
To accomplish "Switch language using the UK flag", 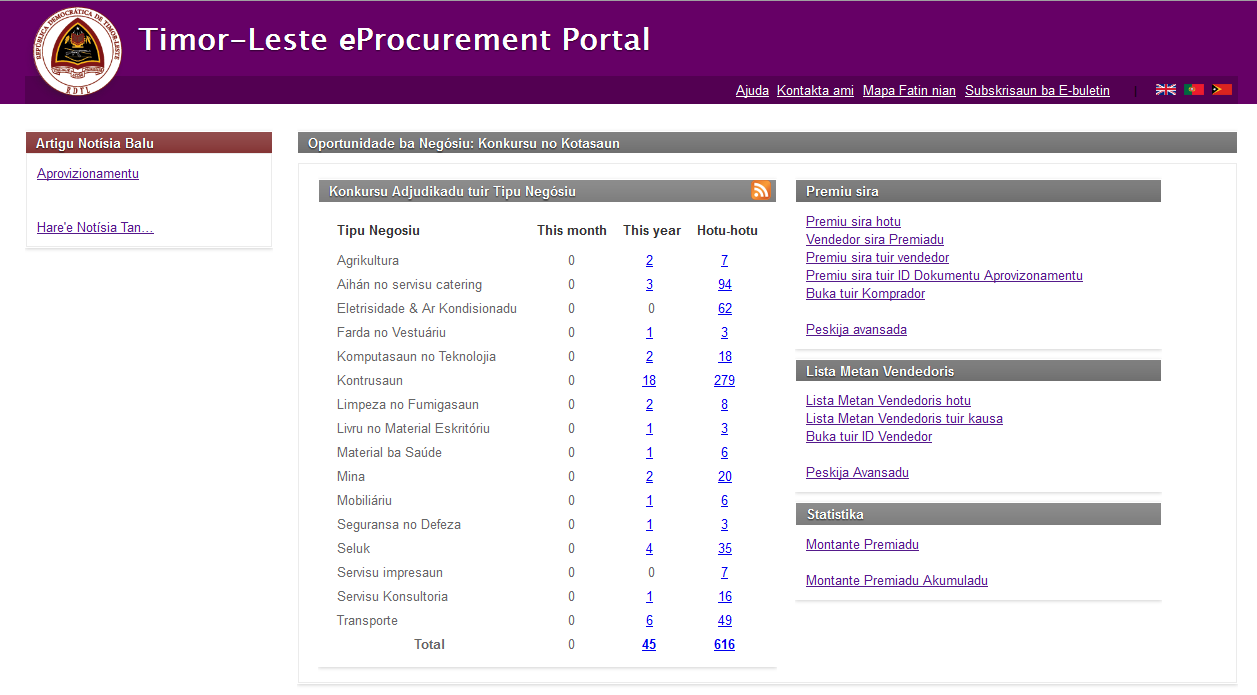I will tap(1165, 90).
